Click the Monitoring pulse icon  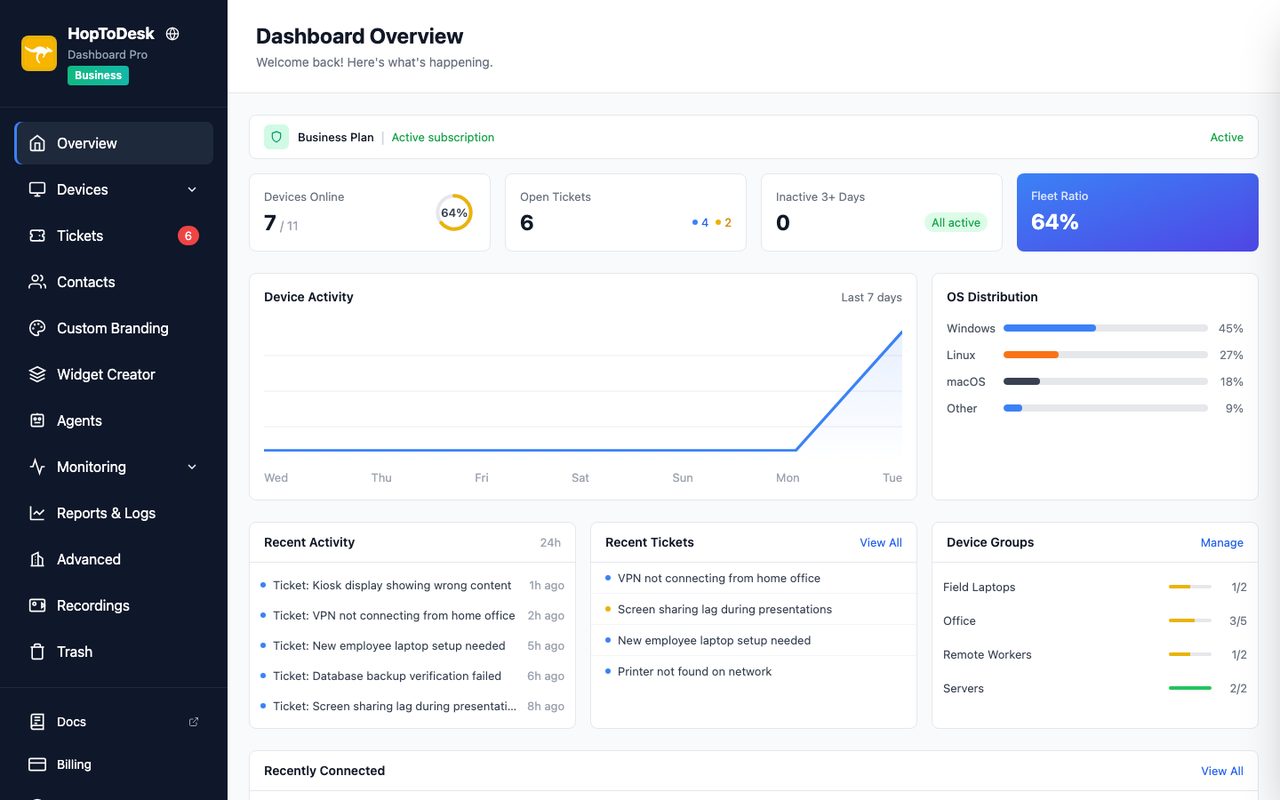[37, 467]
